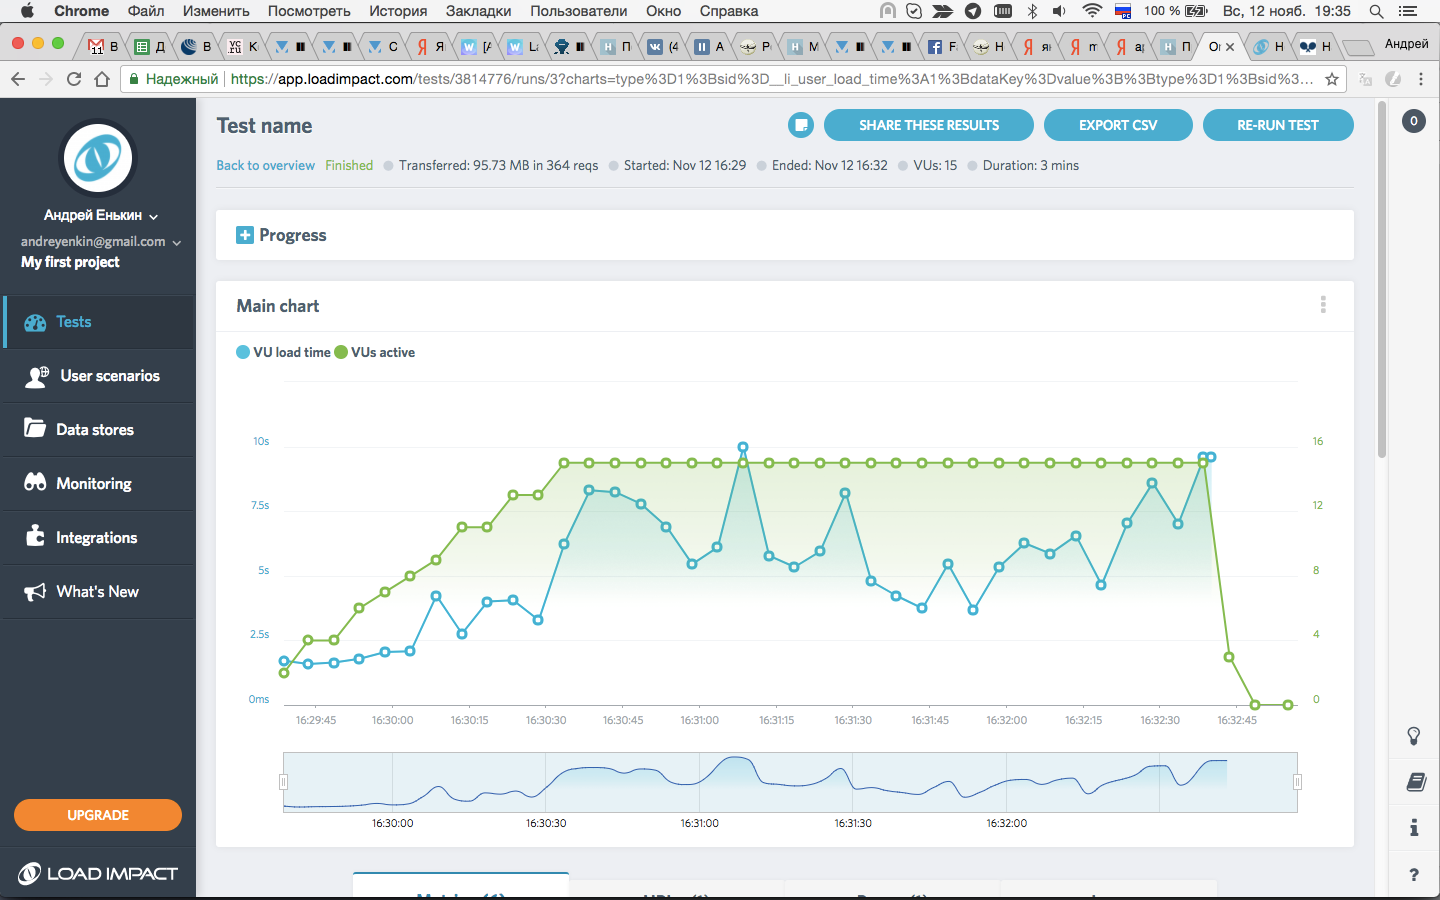This screenshot has width=1440, height=900.
Task: Click Duration: 3 mins text
Action: click(x=1031, y=165)
